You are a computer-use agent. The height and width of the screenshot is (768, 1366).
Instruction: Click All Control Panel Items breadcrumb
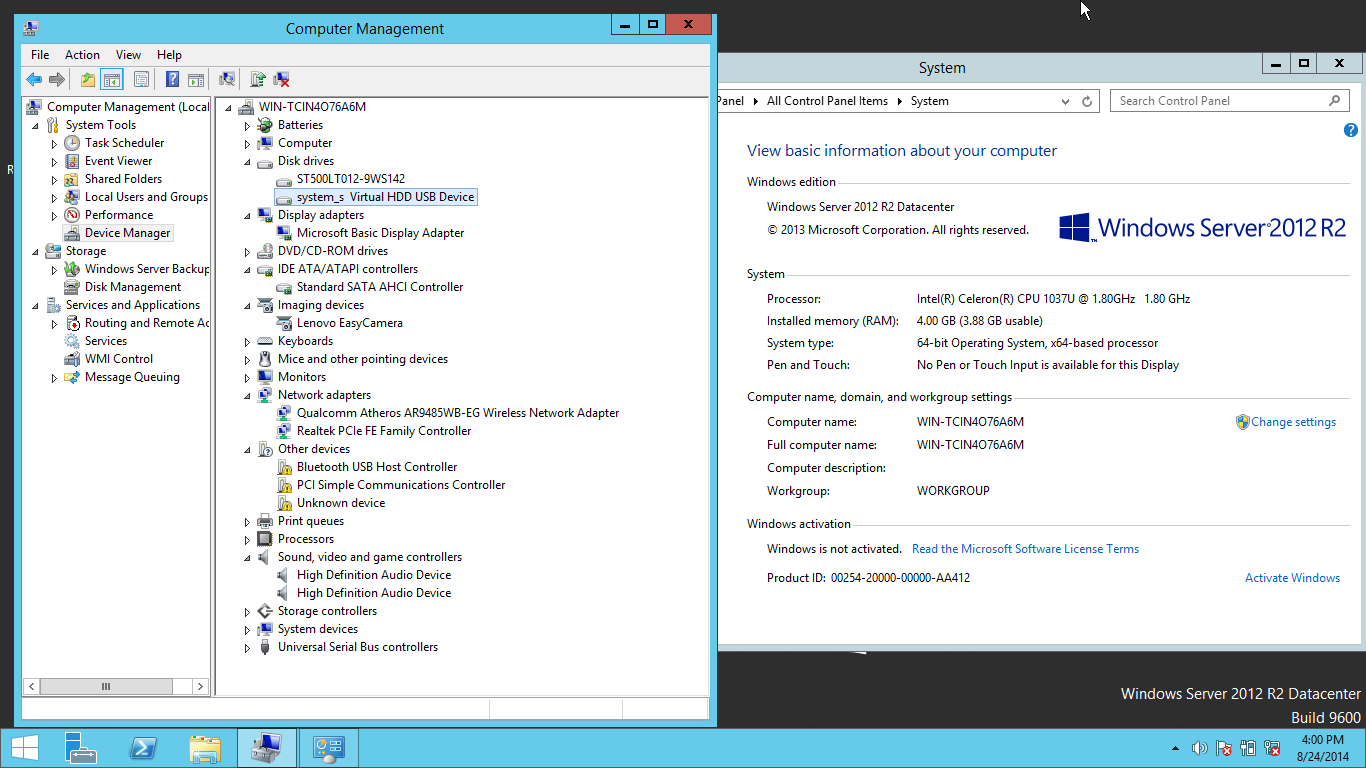(x=827, y=101)
